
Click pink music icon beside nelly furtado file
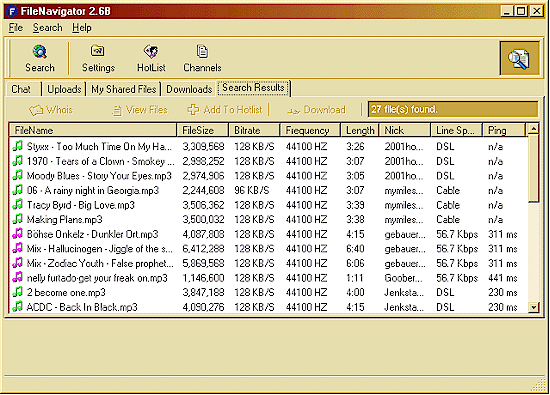pyautogui.click(x=18, y=277)
